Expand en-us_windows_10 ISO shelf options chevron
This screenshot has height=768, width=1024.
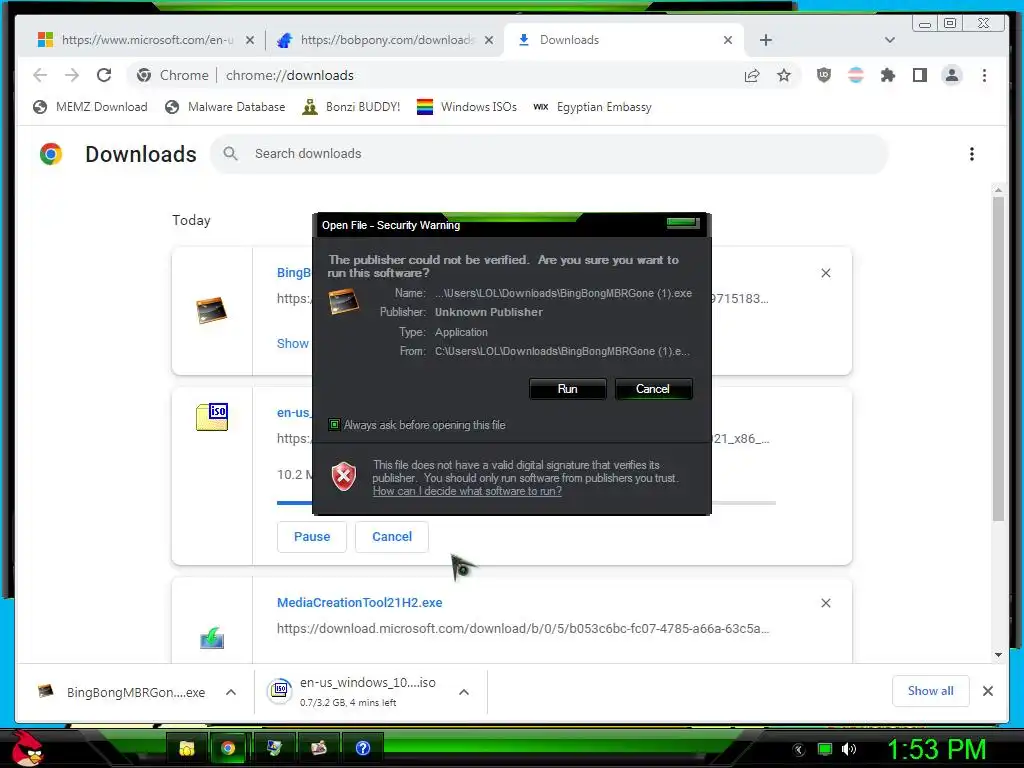coord(464,692)
